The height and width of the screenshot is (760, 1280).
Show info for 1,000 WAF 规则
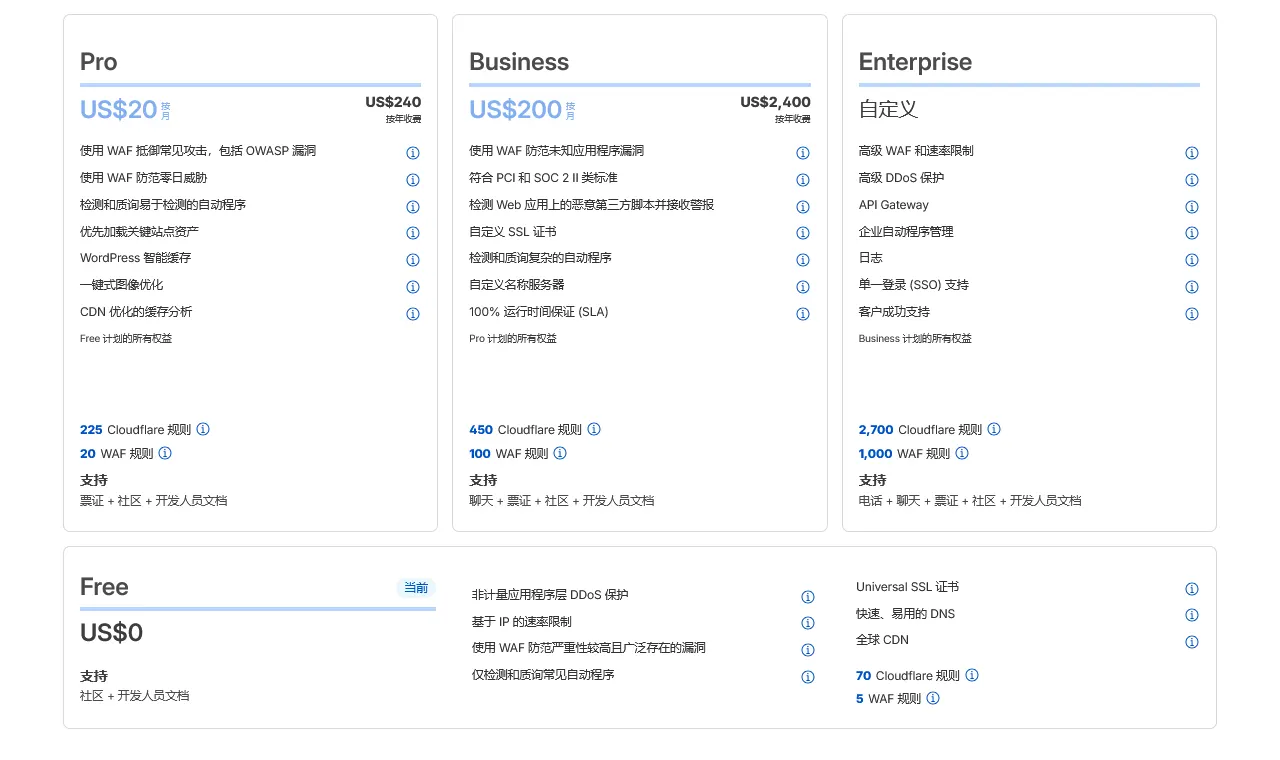pos(962,453)
